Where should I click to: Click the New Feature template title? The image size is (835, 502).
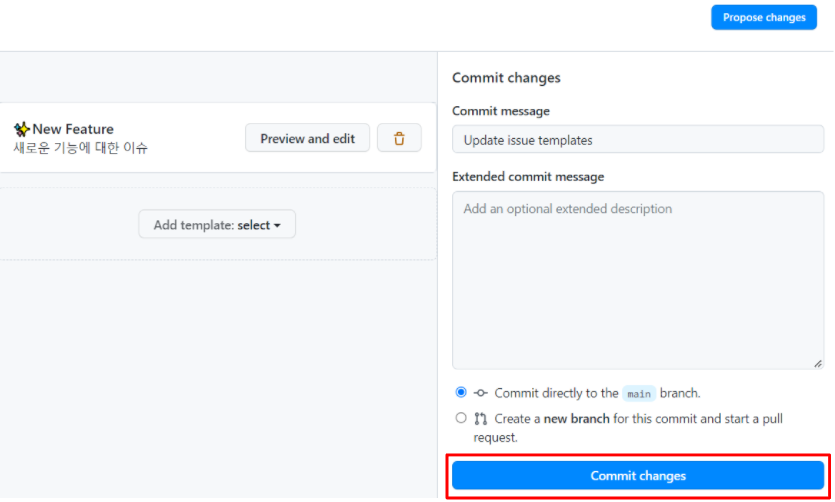(73, 129)
